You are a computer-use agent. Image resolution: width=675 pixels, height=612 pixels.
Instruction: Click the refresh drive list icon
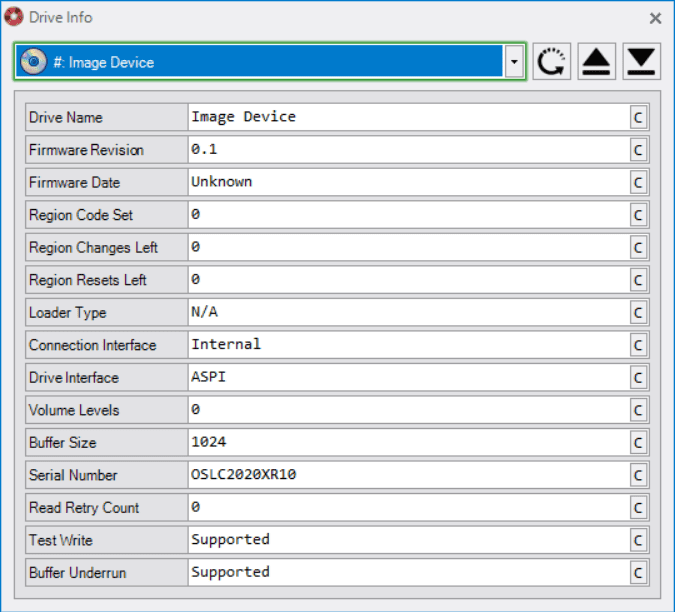point(551,62)
